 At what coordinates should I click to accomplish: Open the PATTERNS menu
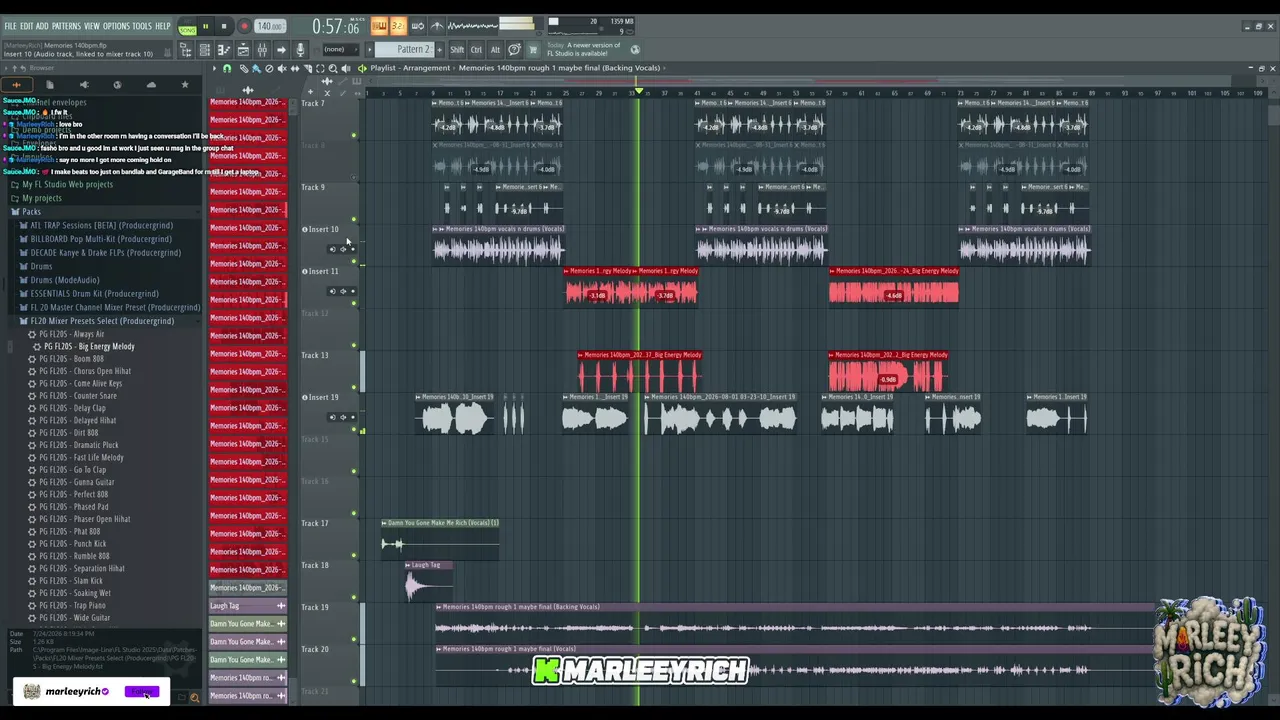click(66, 26)
